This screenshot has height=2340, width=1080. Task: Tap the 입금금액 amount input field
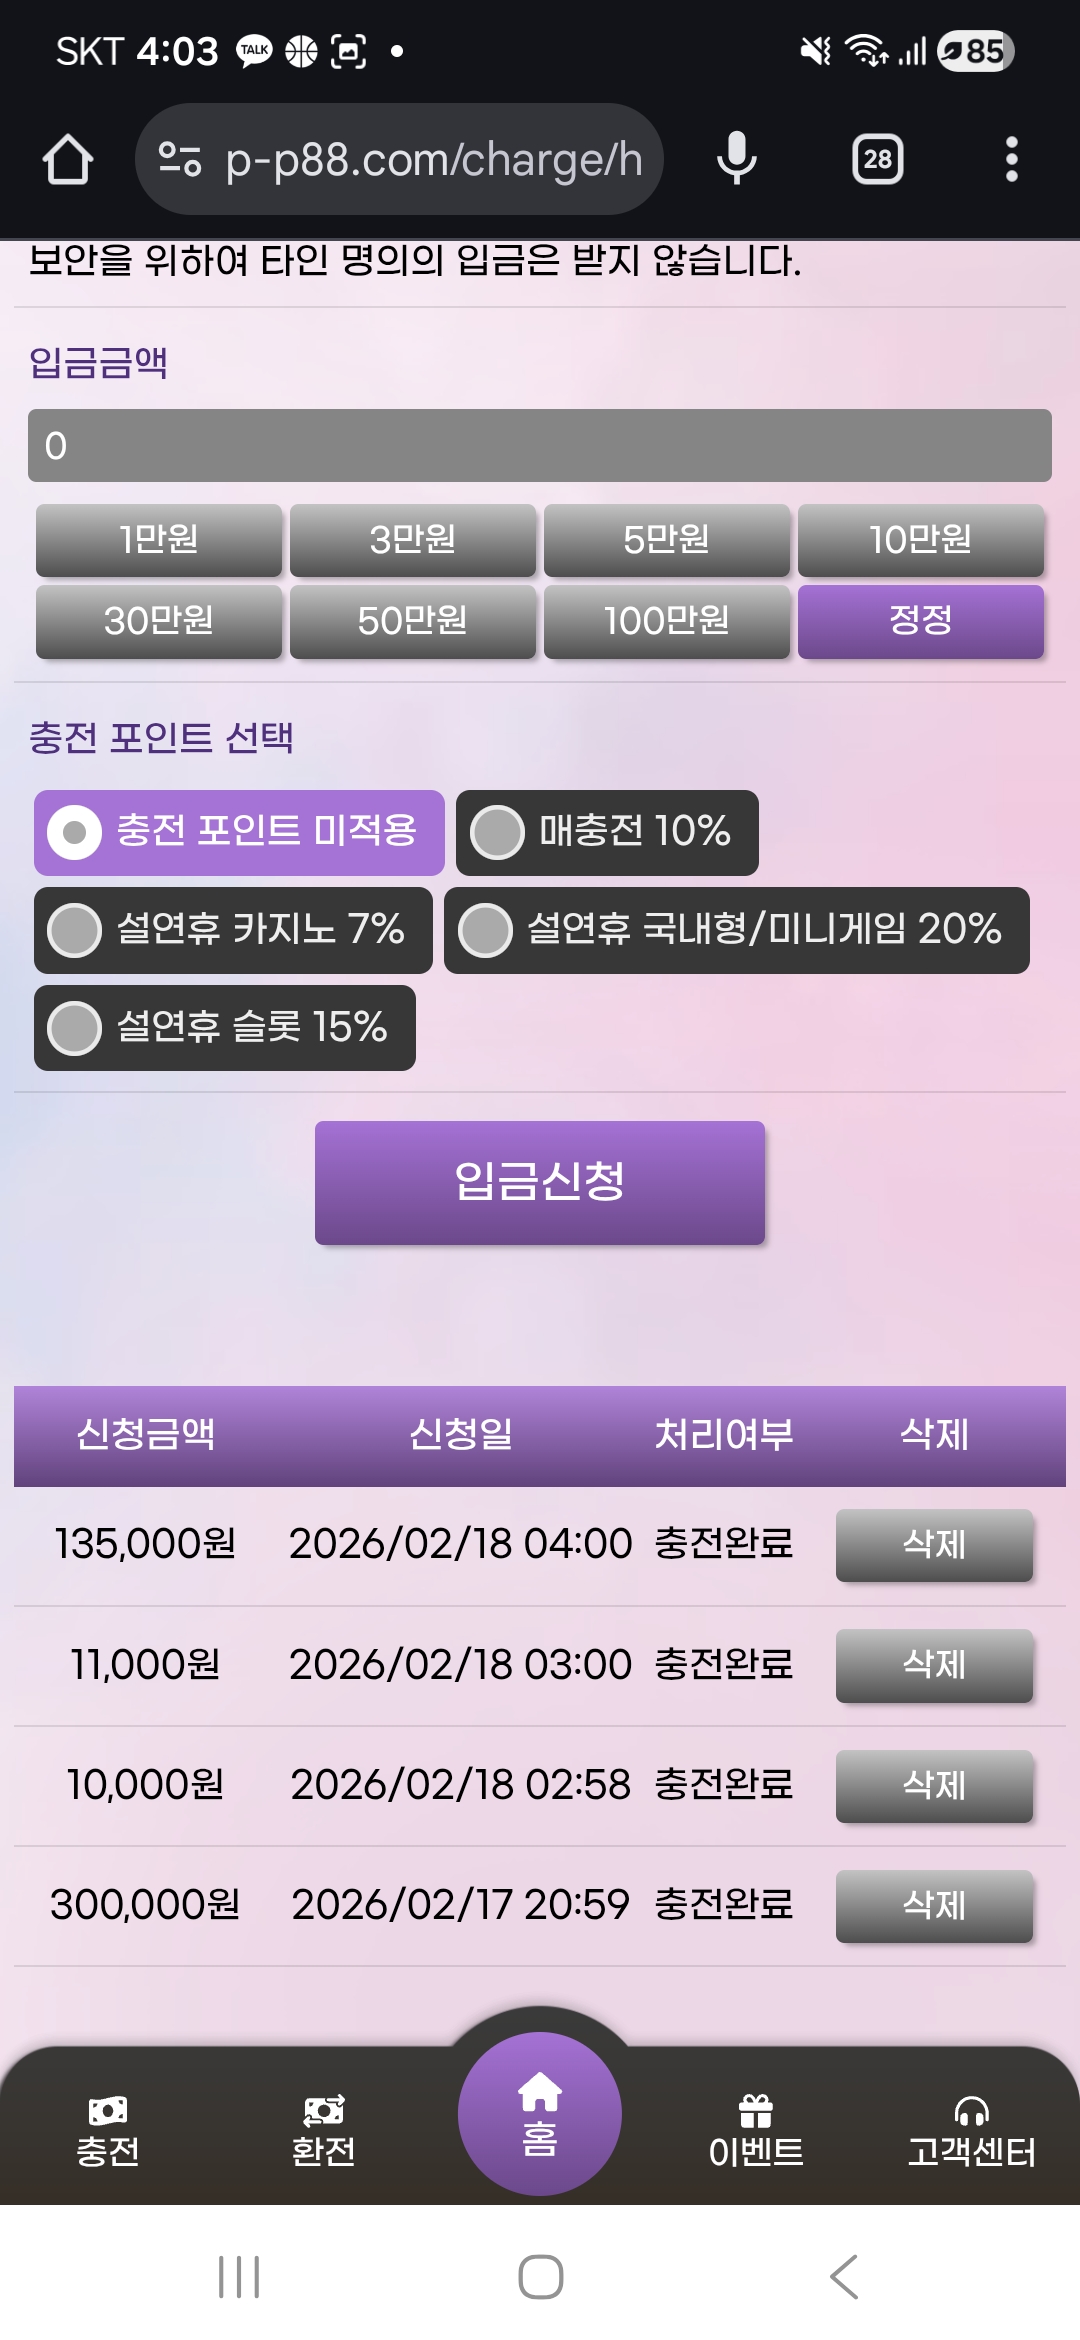point(540,446)
